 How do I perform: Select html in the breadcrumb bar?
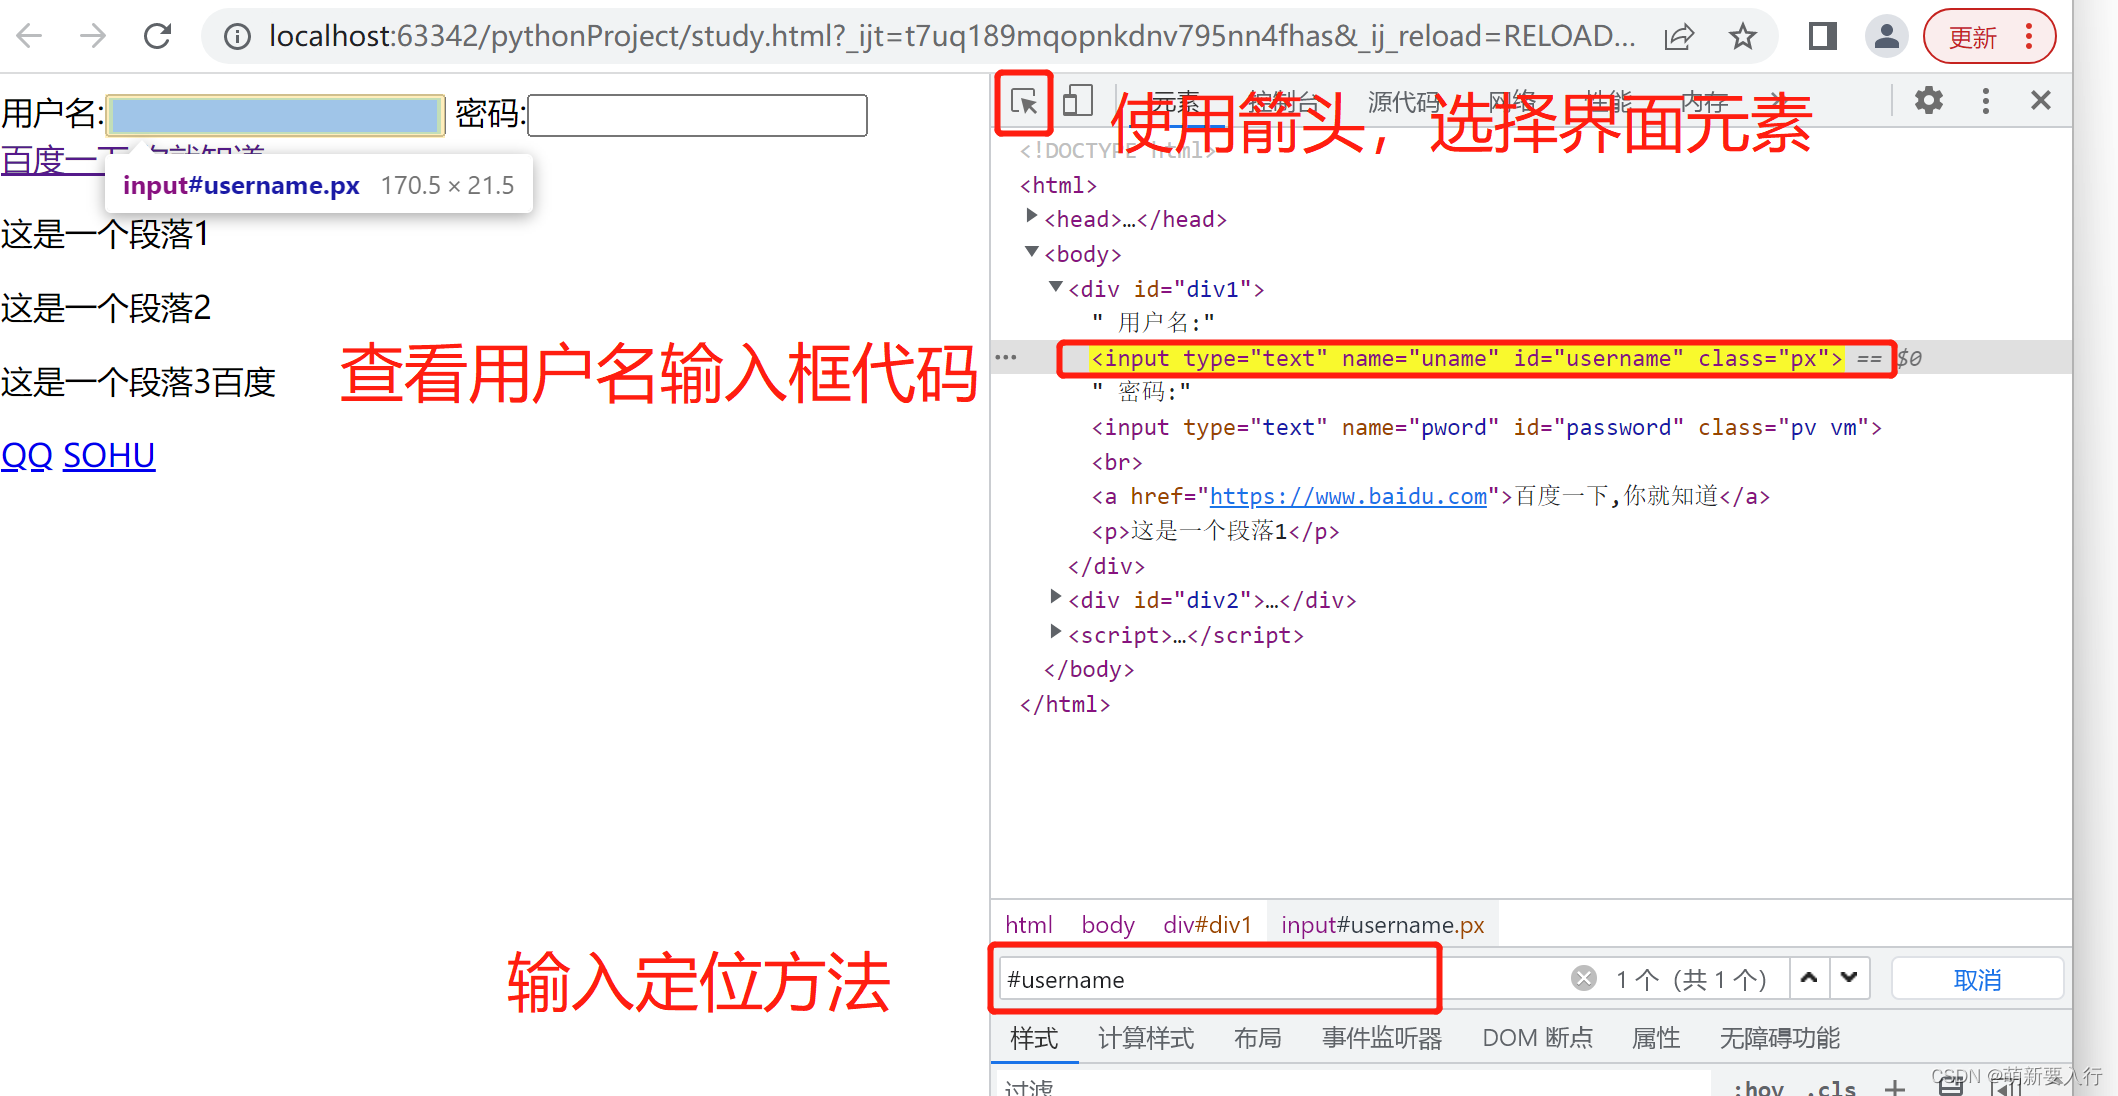click(1028, 925)
